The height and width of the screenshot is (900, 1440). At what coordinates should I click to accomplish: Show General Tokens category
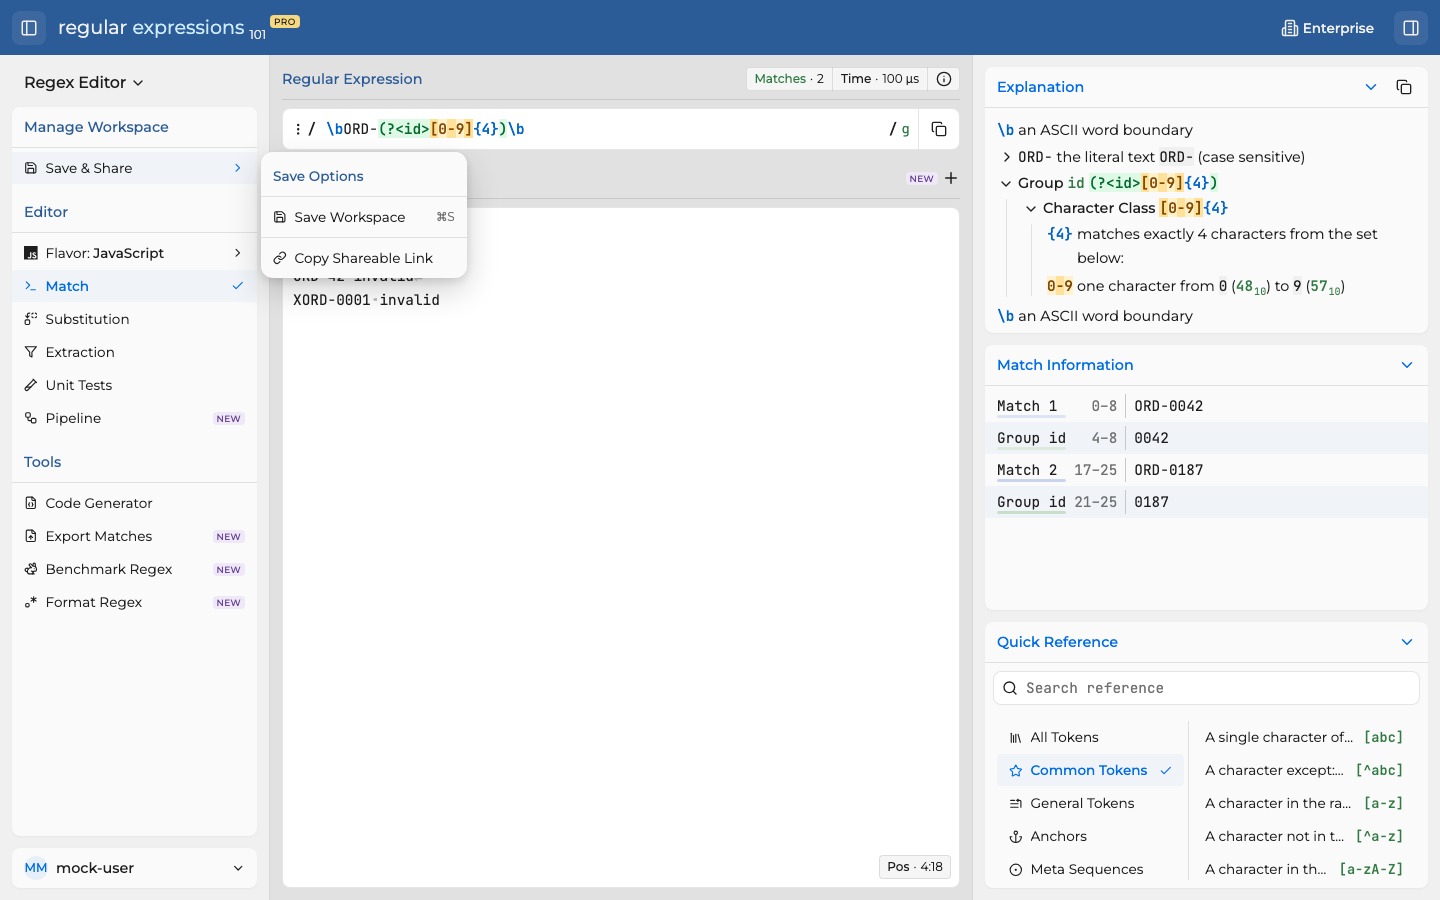click(x=1090, y=803)
